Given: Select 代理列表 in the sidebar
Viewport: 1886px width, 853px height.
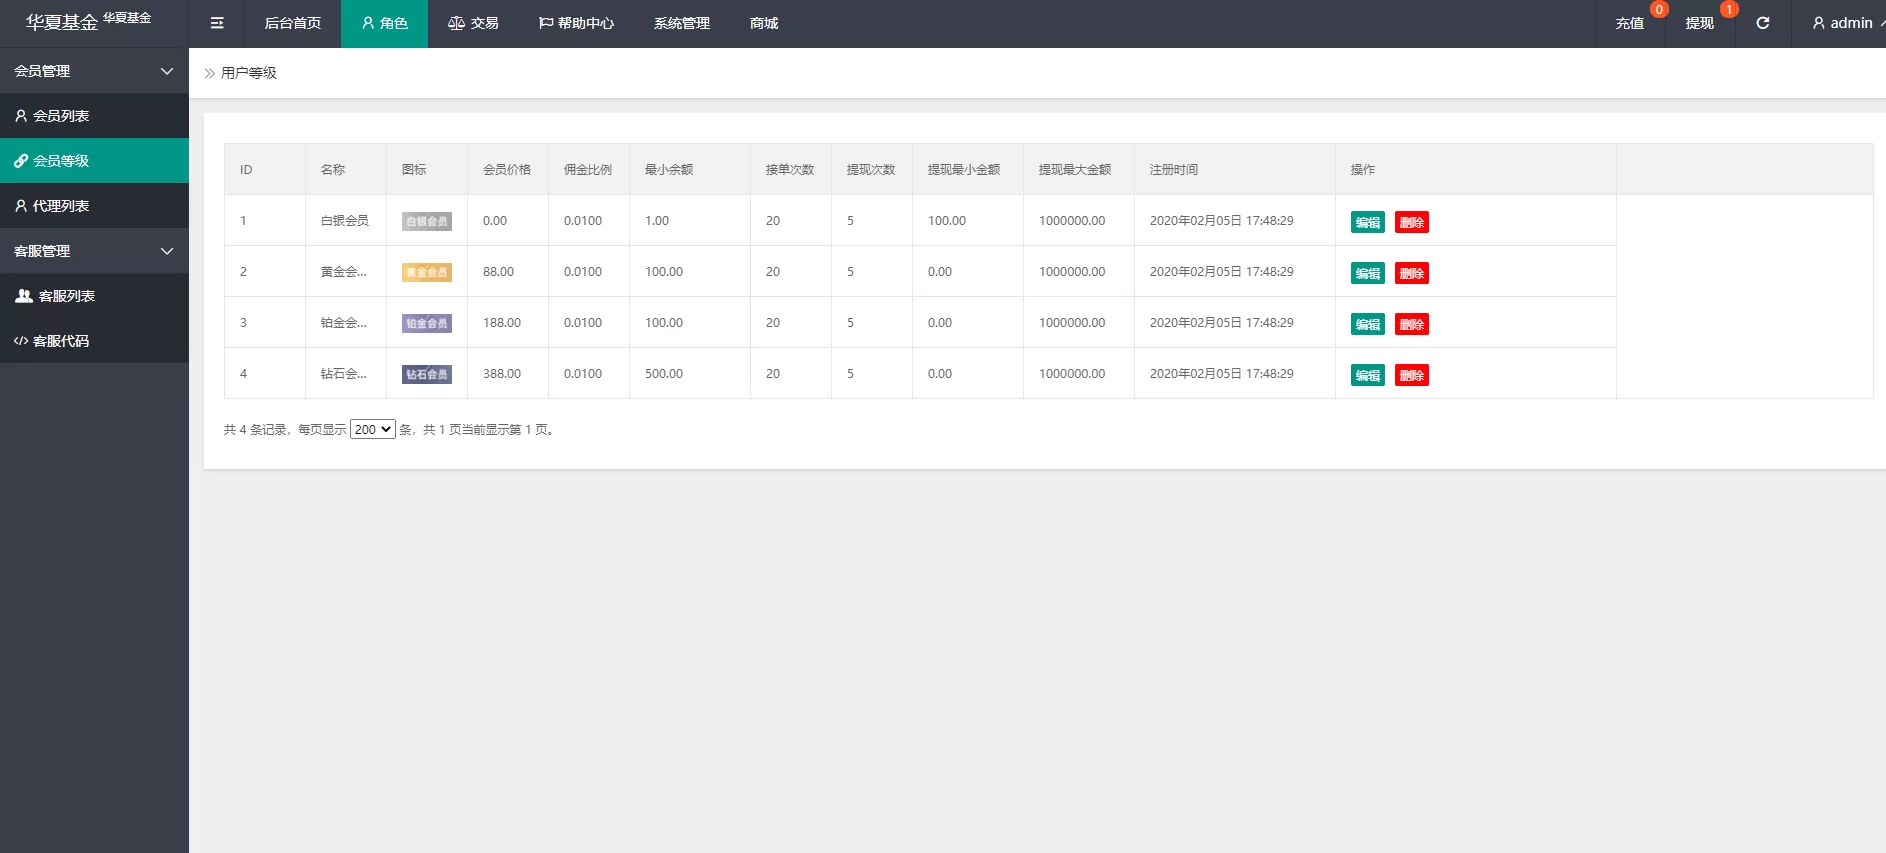Looking at the screenshot, I should coord(61,206).
